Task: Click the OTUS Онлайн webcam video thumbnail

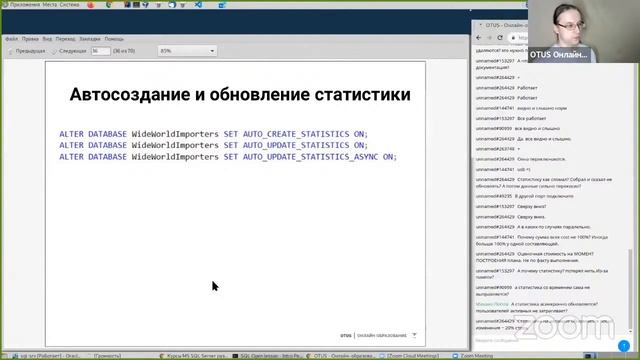Action: tap(583, 31)
